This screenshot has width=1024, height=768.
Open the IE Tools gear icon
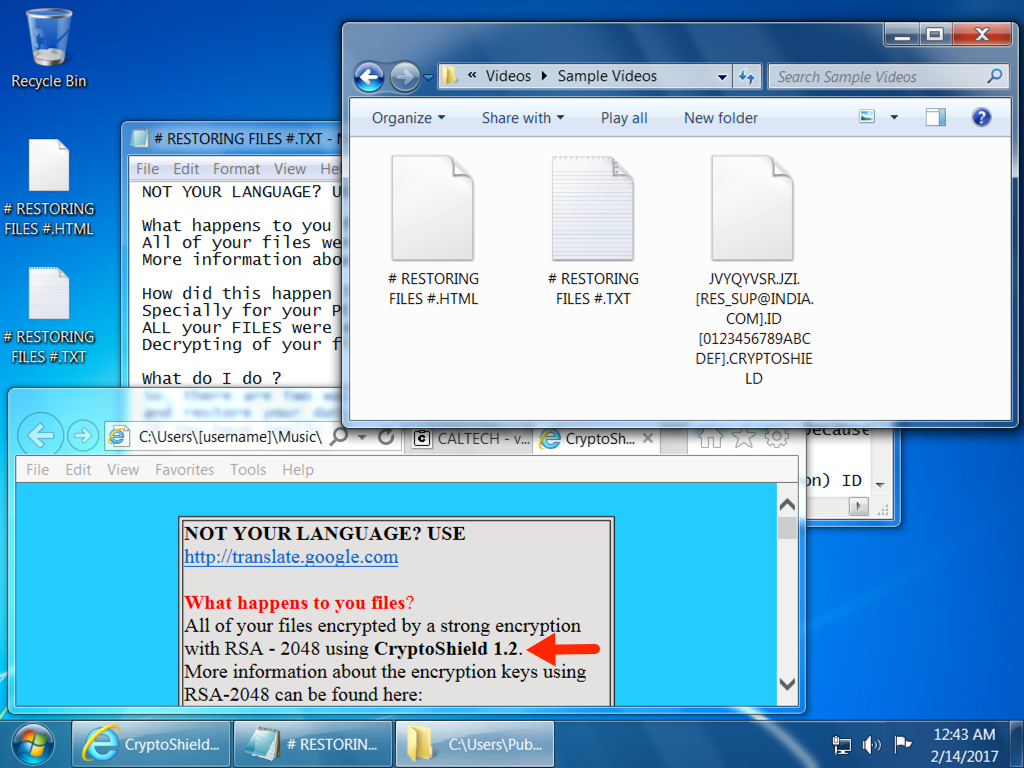[777, 438]
